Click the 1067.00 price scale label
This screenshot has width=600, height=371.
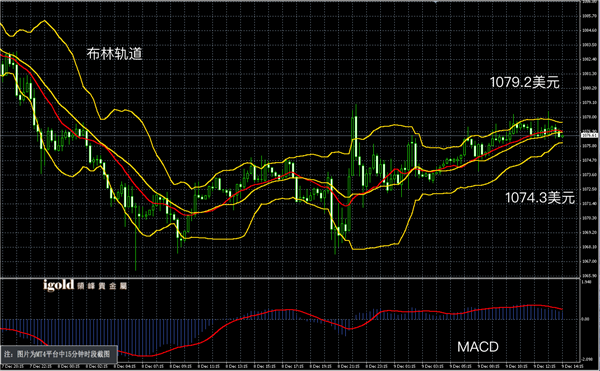click(x=589, y=261)
